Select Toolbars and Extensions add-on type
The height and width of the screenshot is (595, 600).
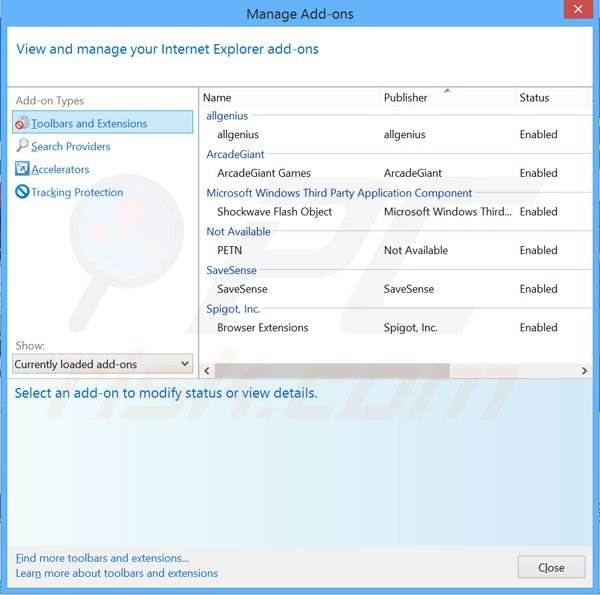point(103,122)
